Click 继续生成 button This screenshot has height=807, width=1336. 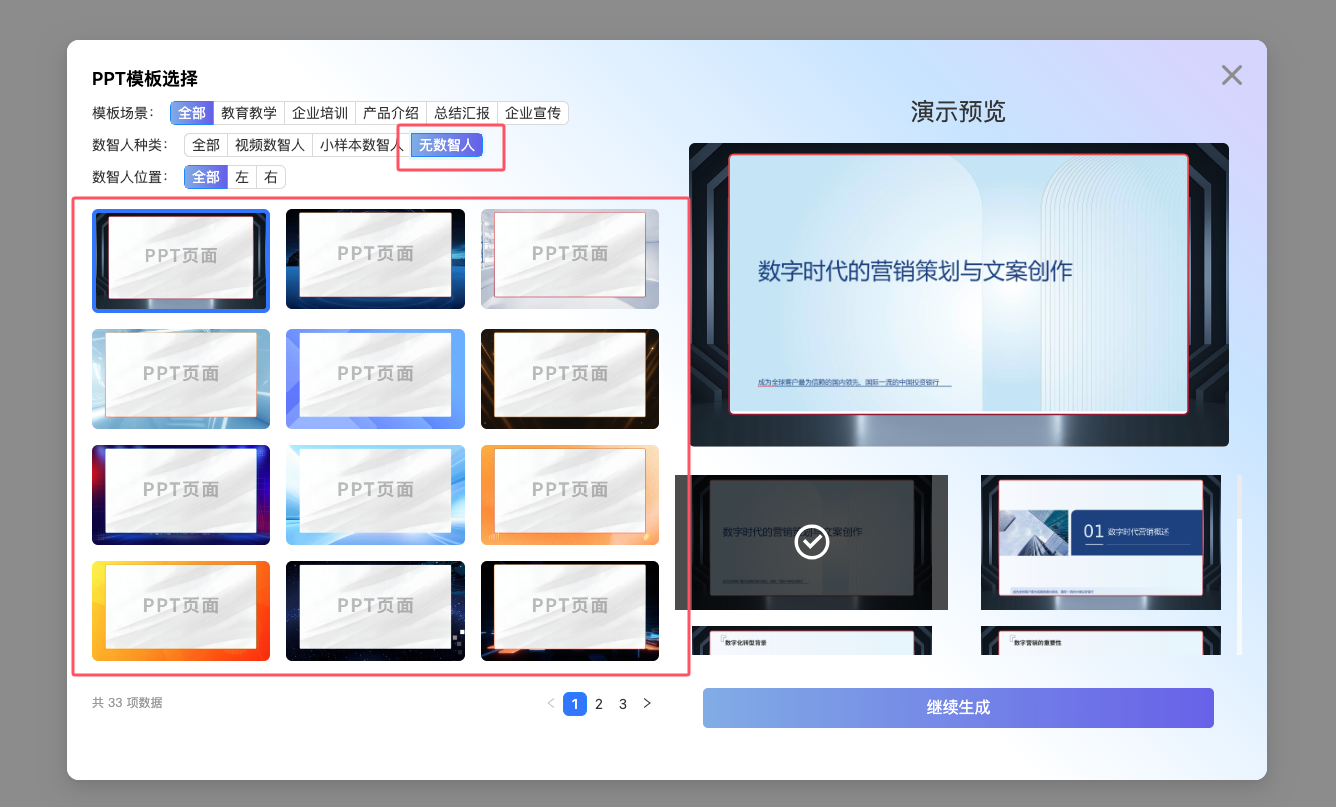coord(958,708)
